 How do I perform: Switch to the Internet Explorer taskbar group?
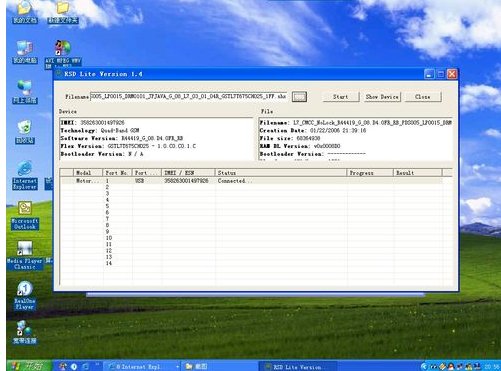coord(142,366)
